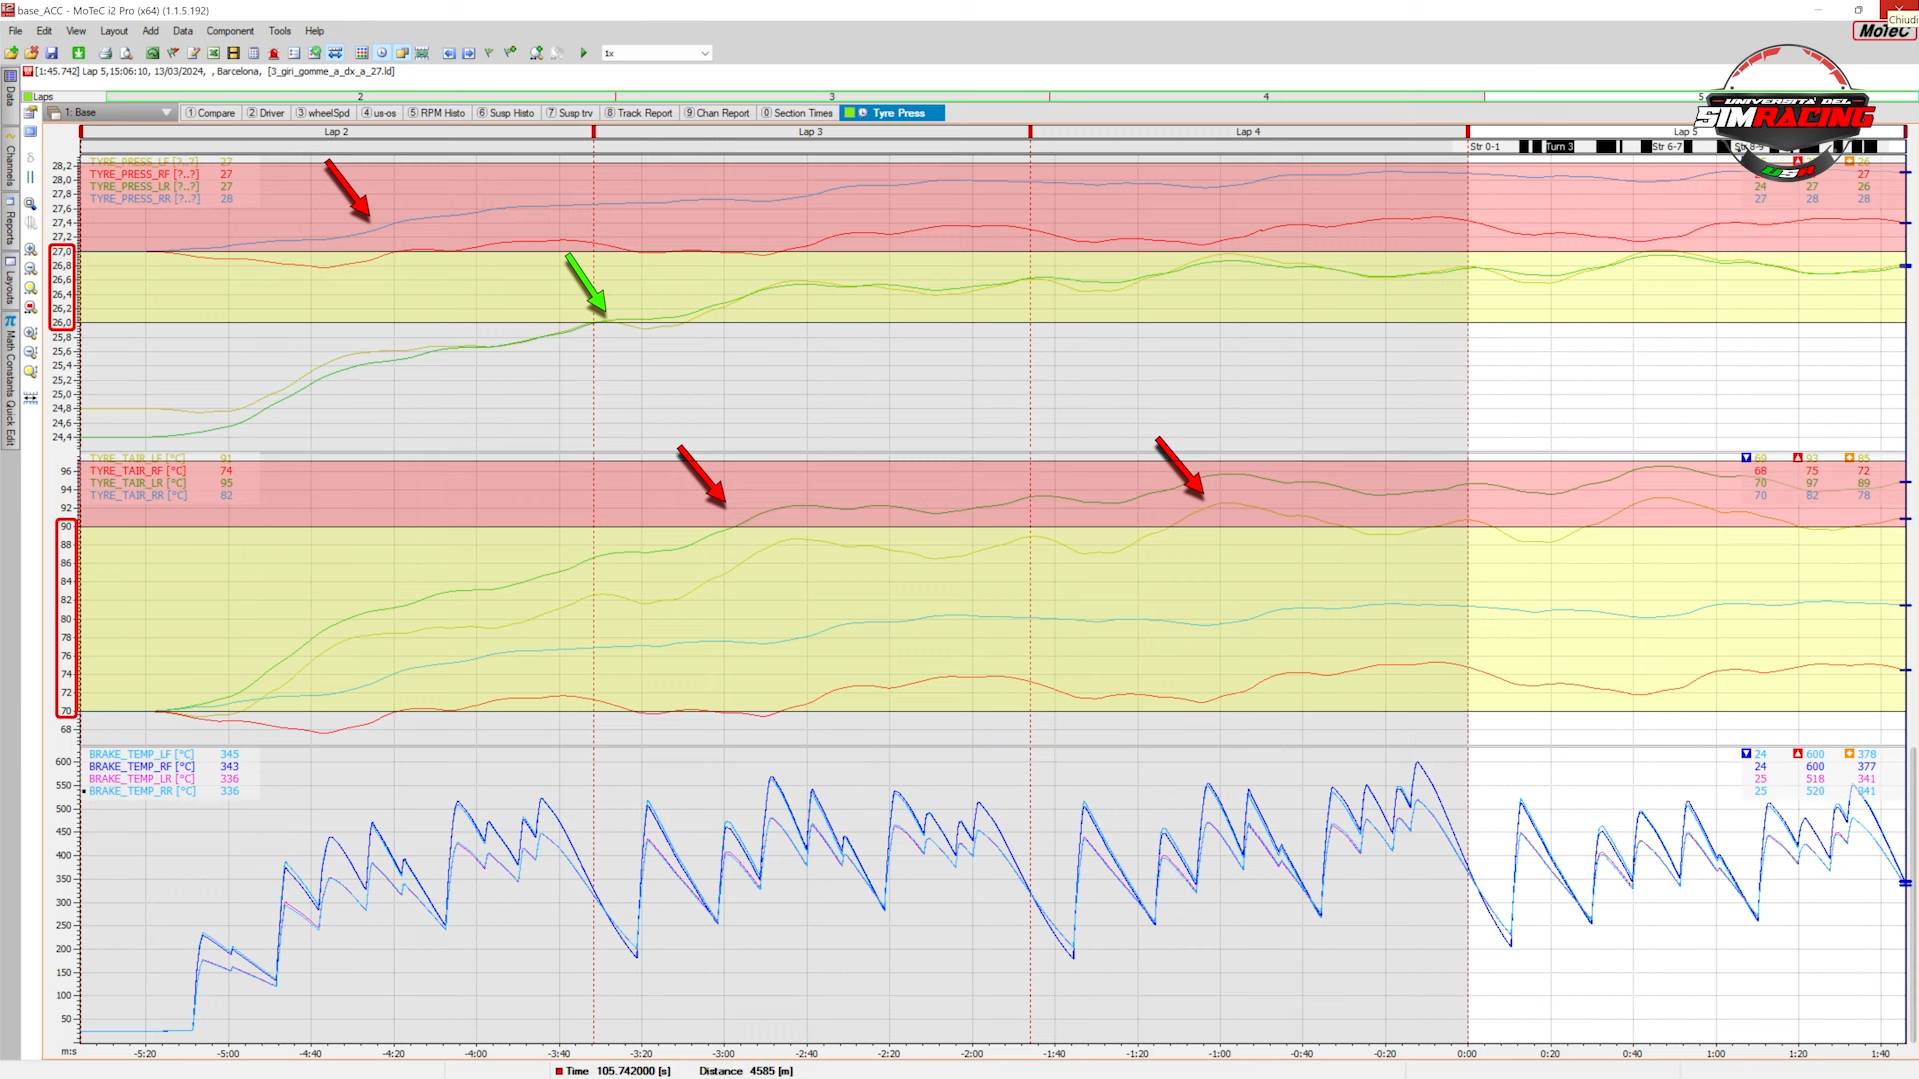This screenshot has width=1919, height=1079.
Task: Open the Channels side panel
Action: coord(10,165)
